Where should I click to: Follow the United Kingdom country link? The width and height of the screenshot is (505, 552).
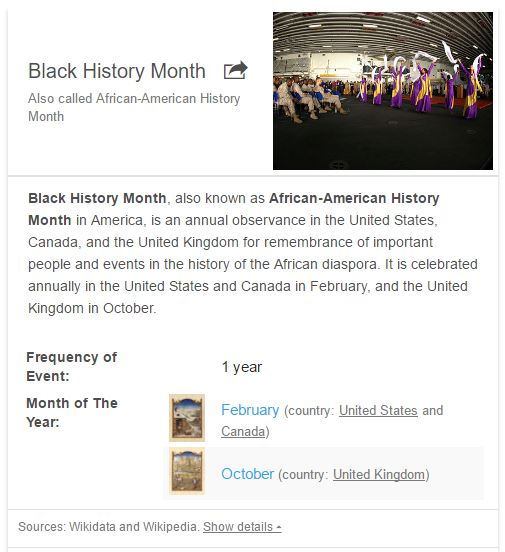pyautogui.click(x=379, y=475)
